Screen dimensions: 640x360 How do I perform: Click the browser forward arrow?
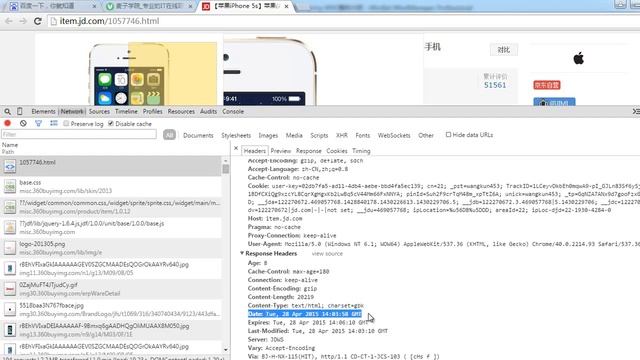(x=23, y=21)
